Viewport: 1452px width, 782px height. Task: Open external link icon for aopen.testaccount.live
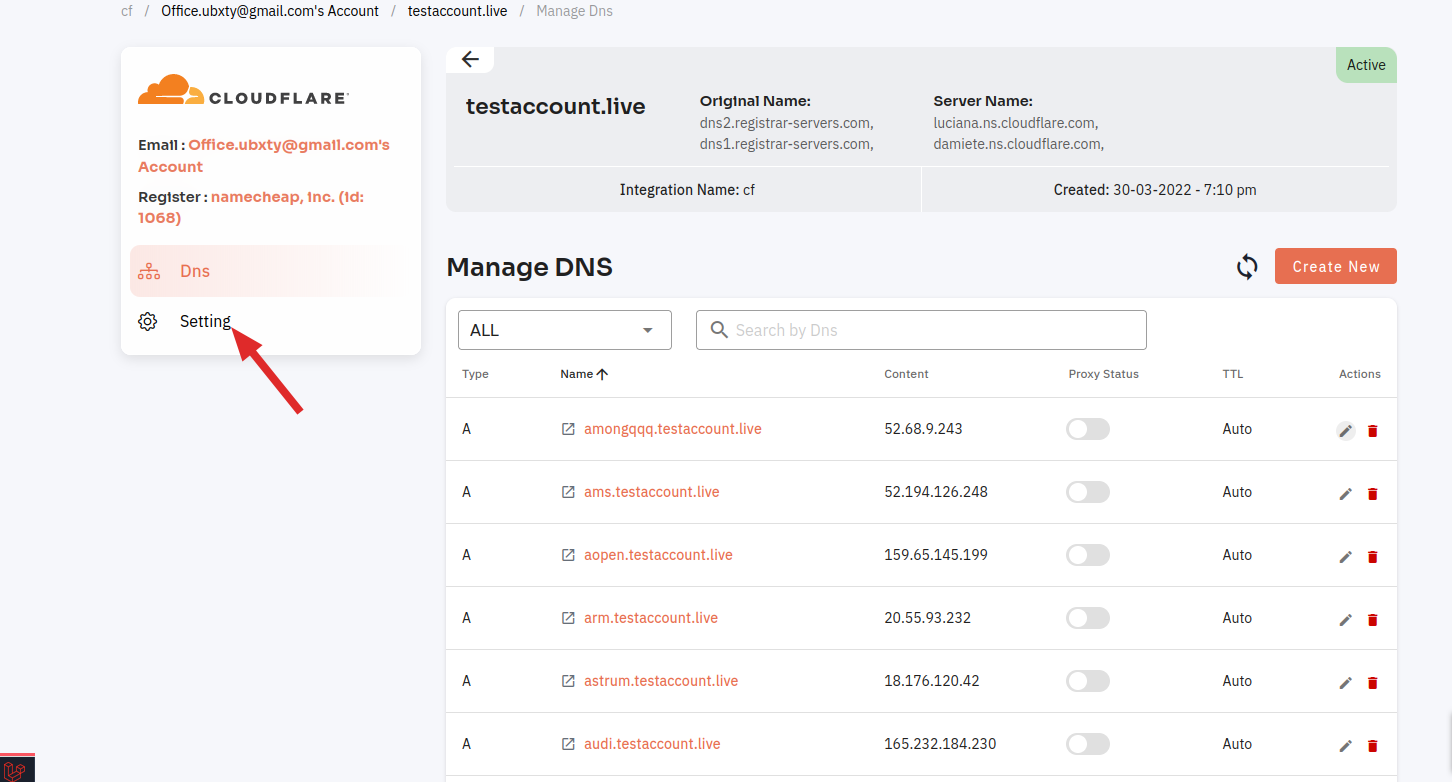568,555
